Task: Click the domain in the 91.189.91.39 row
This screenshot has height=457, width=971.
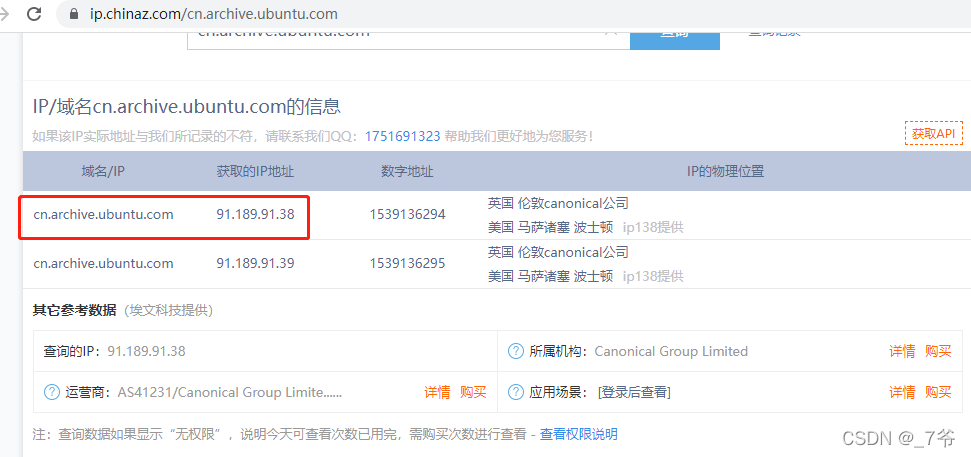Action: click(103, 263)
